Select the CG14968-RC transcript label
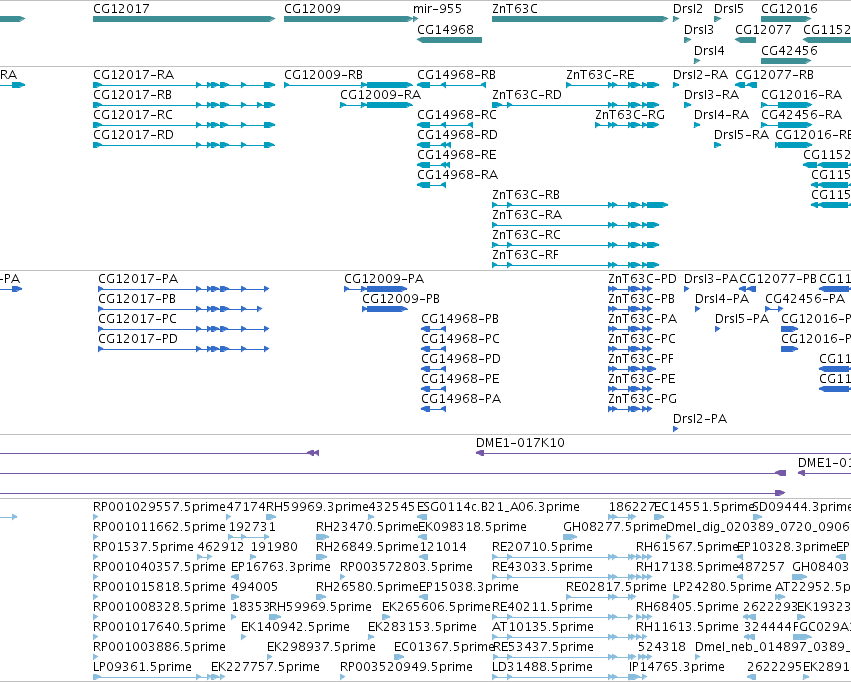This screenshot has height=682, width=851. (x=457, y=115)
